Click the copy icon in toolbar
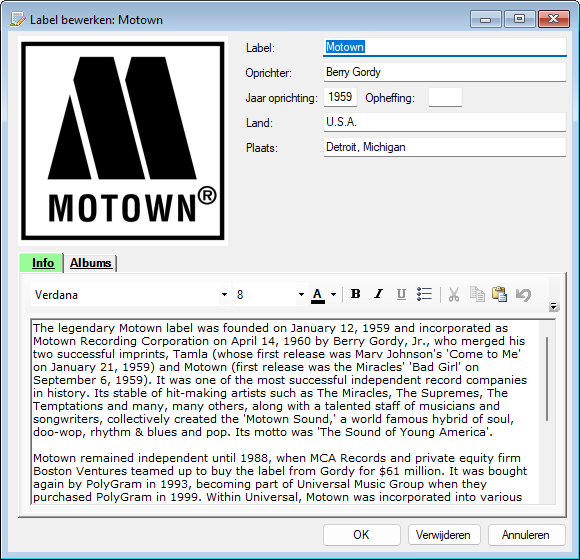Screen dimensions: 580x560 (x=477, y=295)
